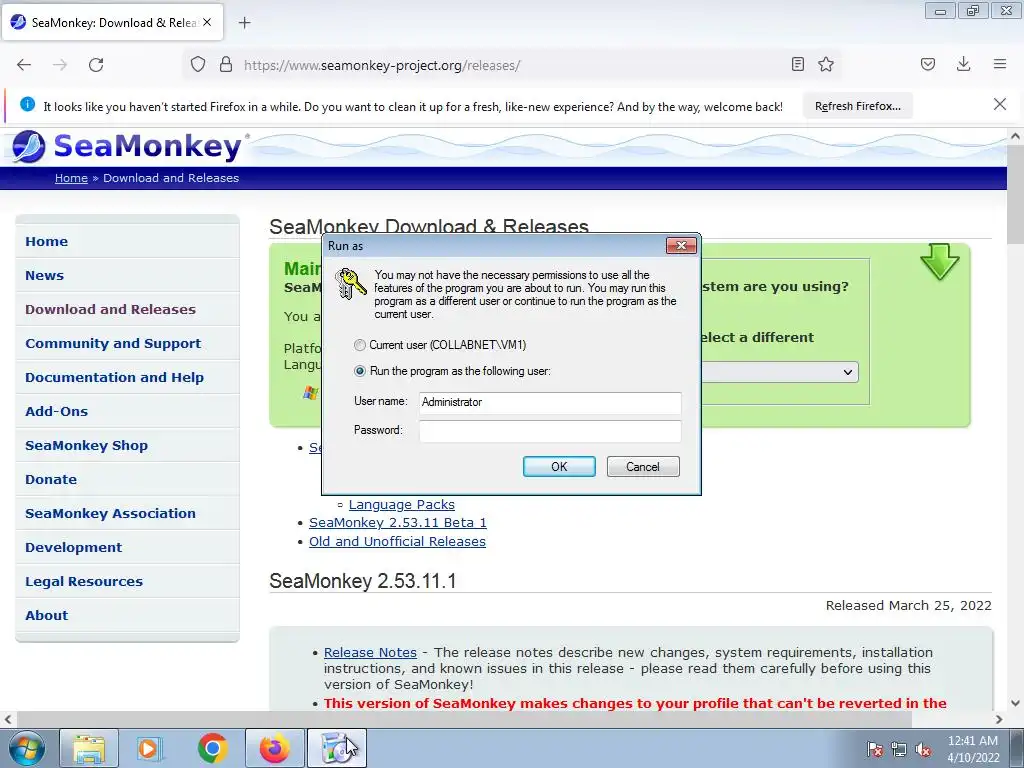
Task: Click scroll-right arrow of horizontal scrollbar
Action: [x=999, y=719]
